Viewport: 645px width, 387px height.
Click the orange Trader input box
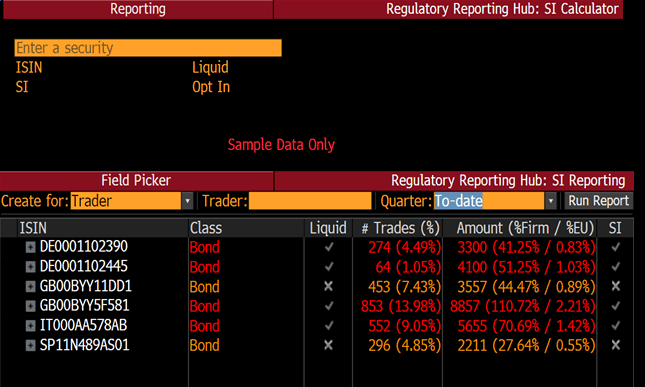310,201
